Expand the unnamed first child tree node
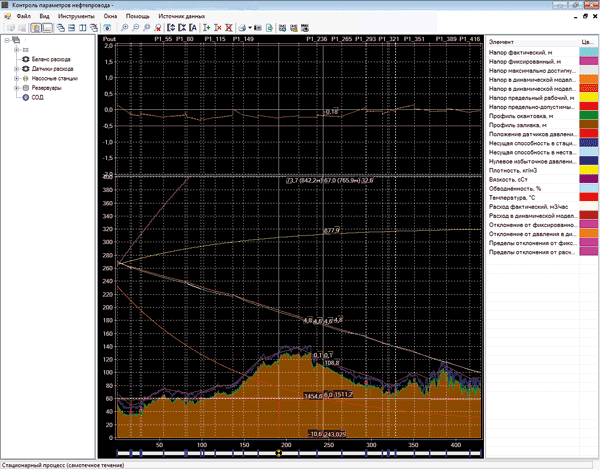 point(16,50)
